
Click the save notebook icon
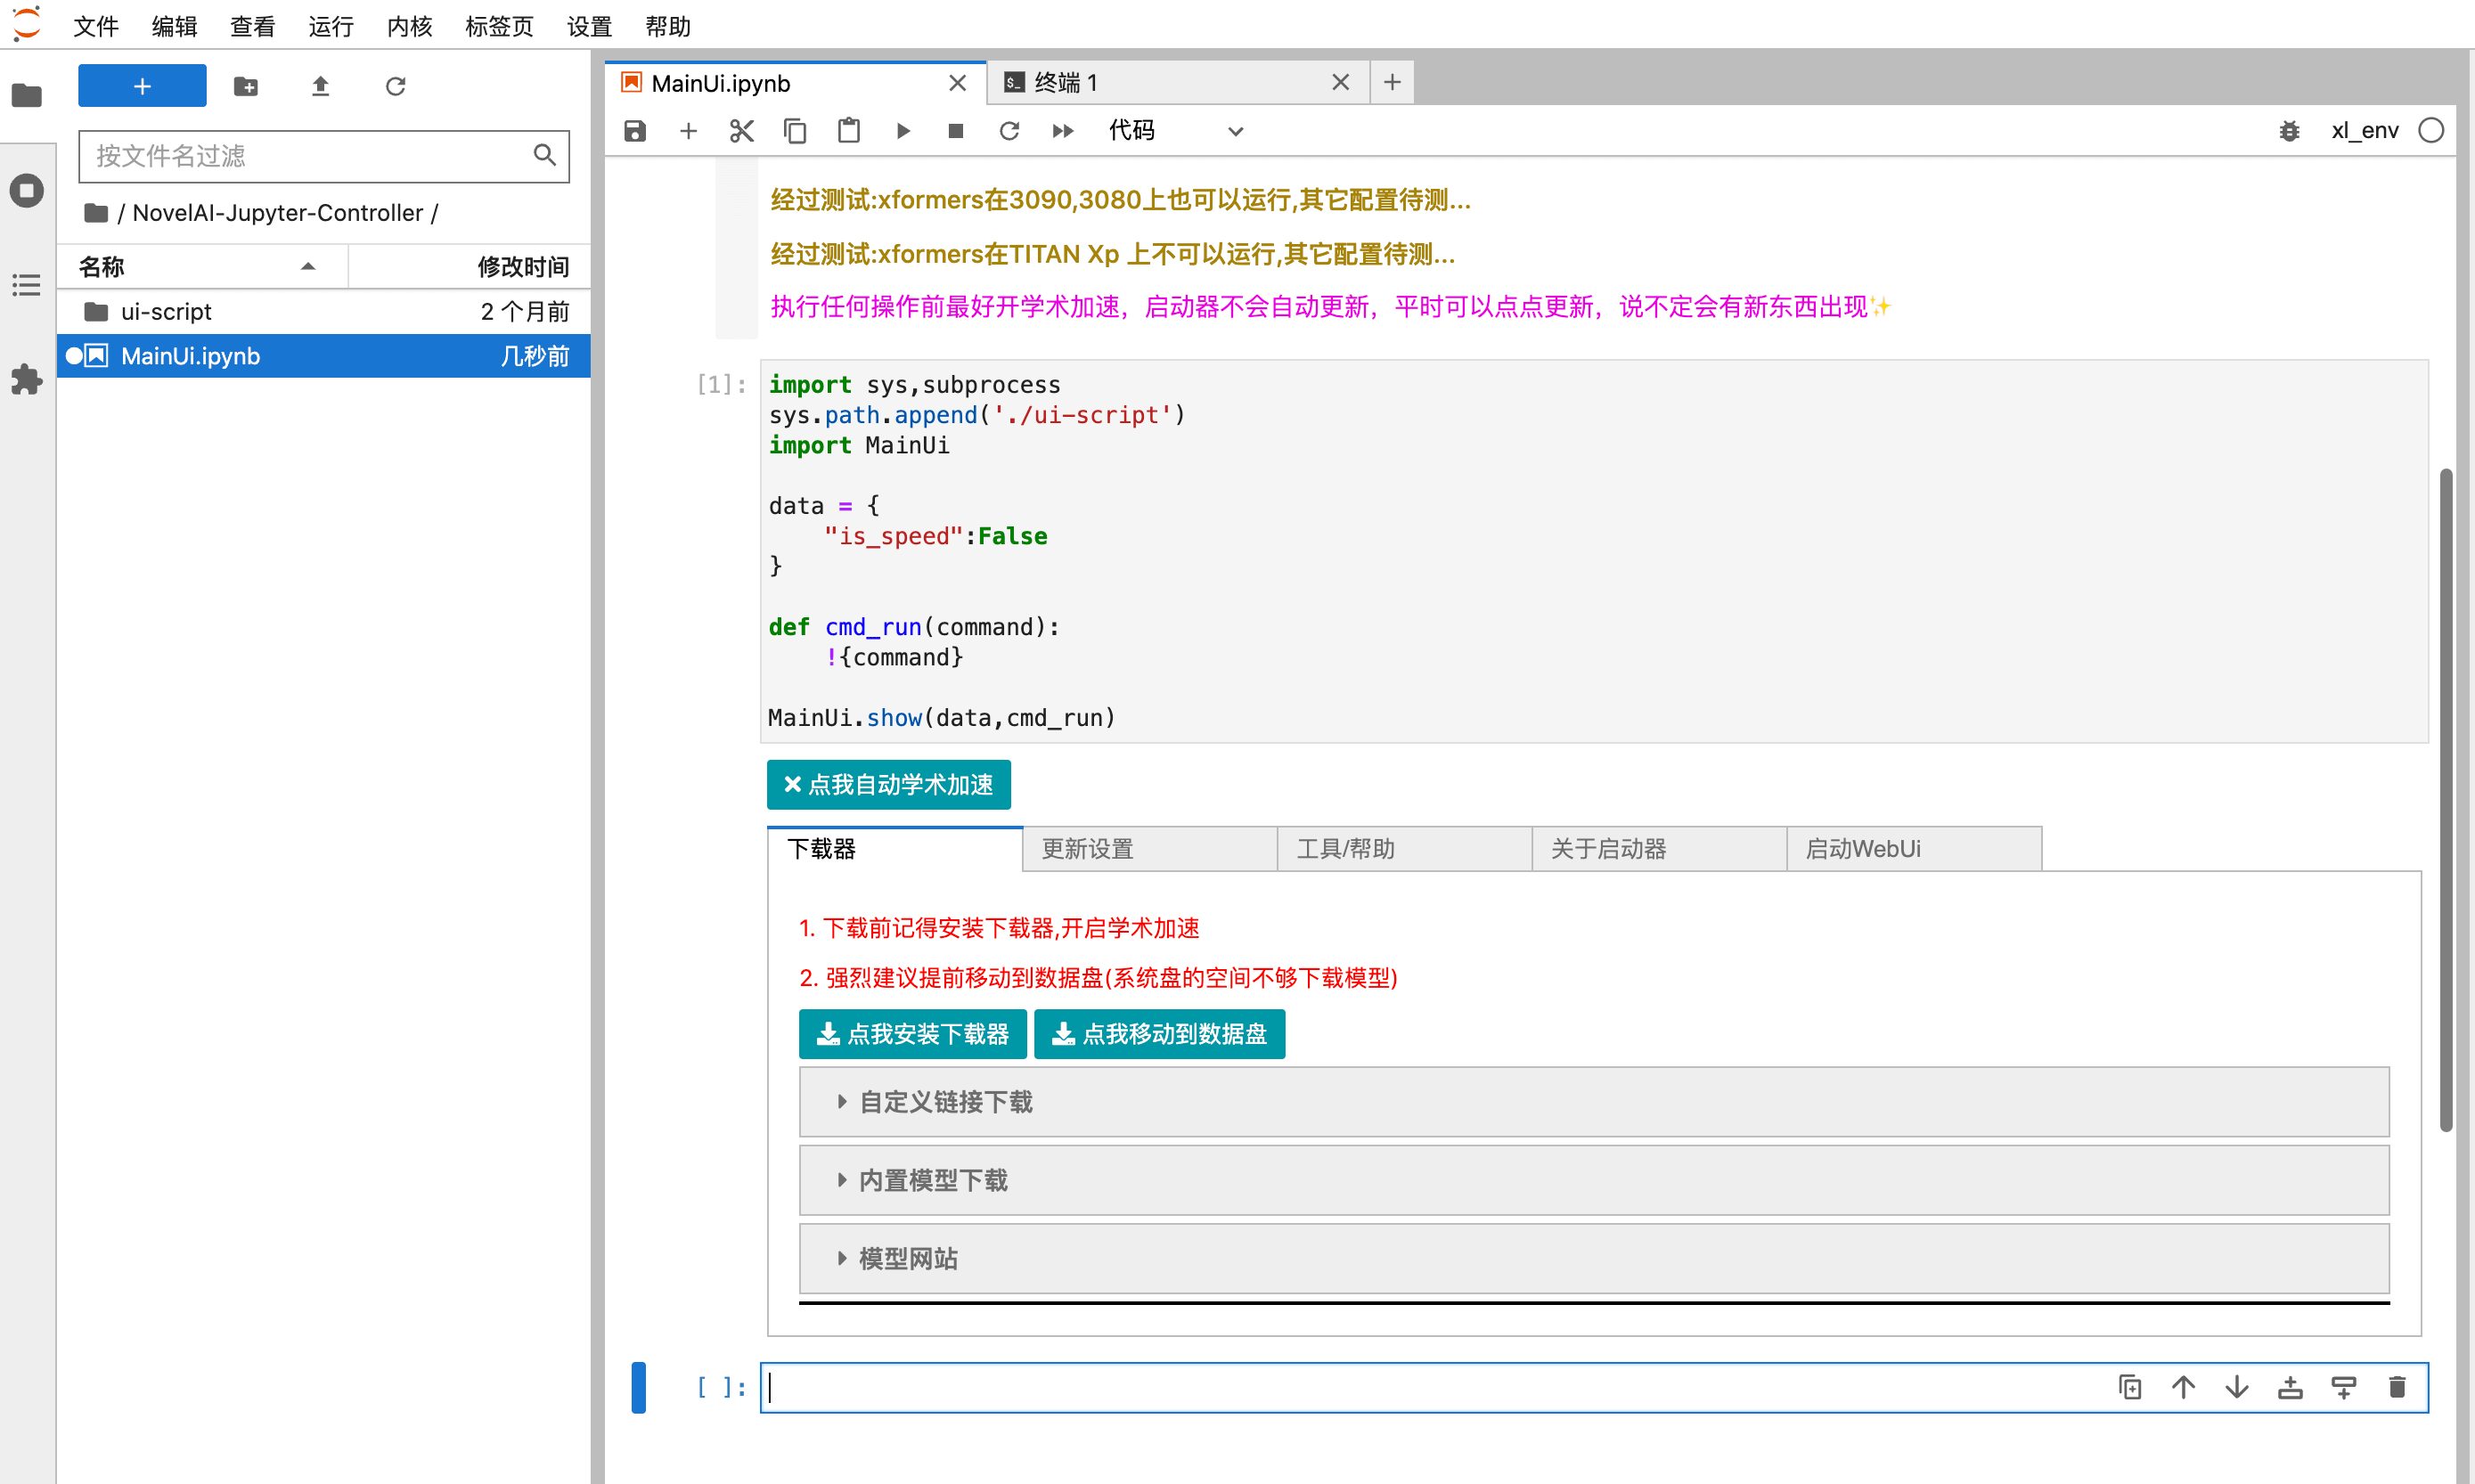pyautogui.click(x=635, y=131)
